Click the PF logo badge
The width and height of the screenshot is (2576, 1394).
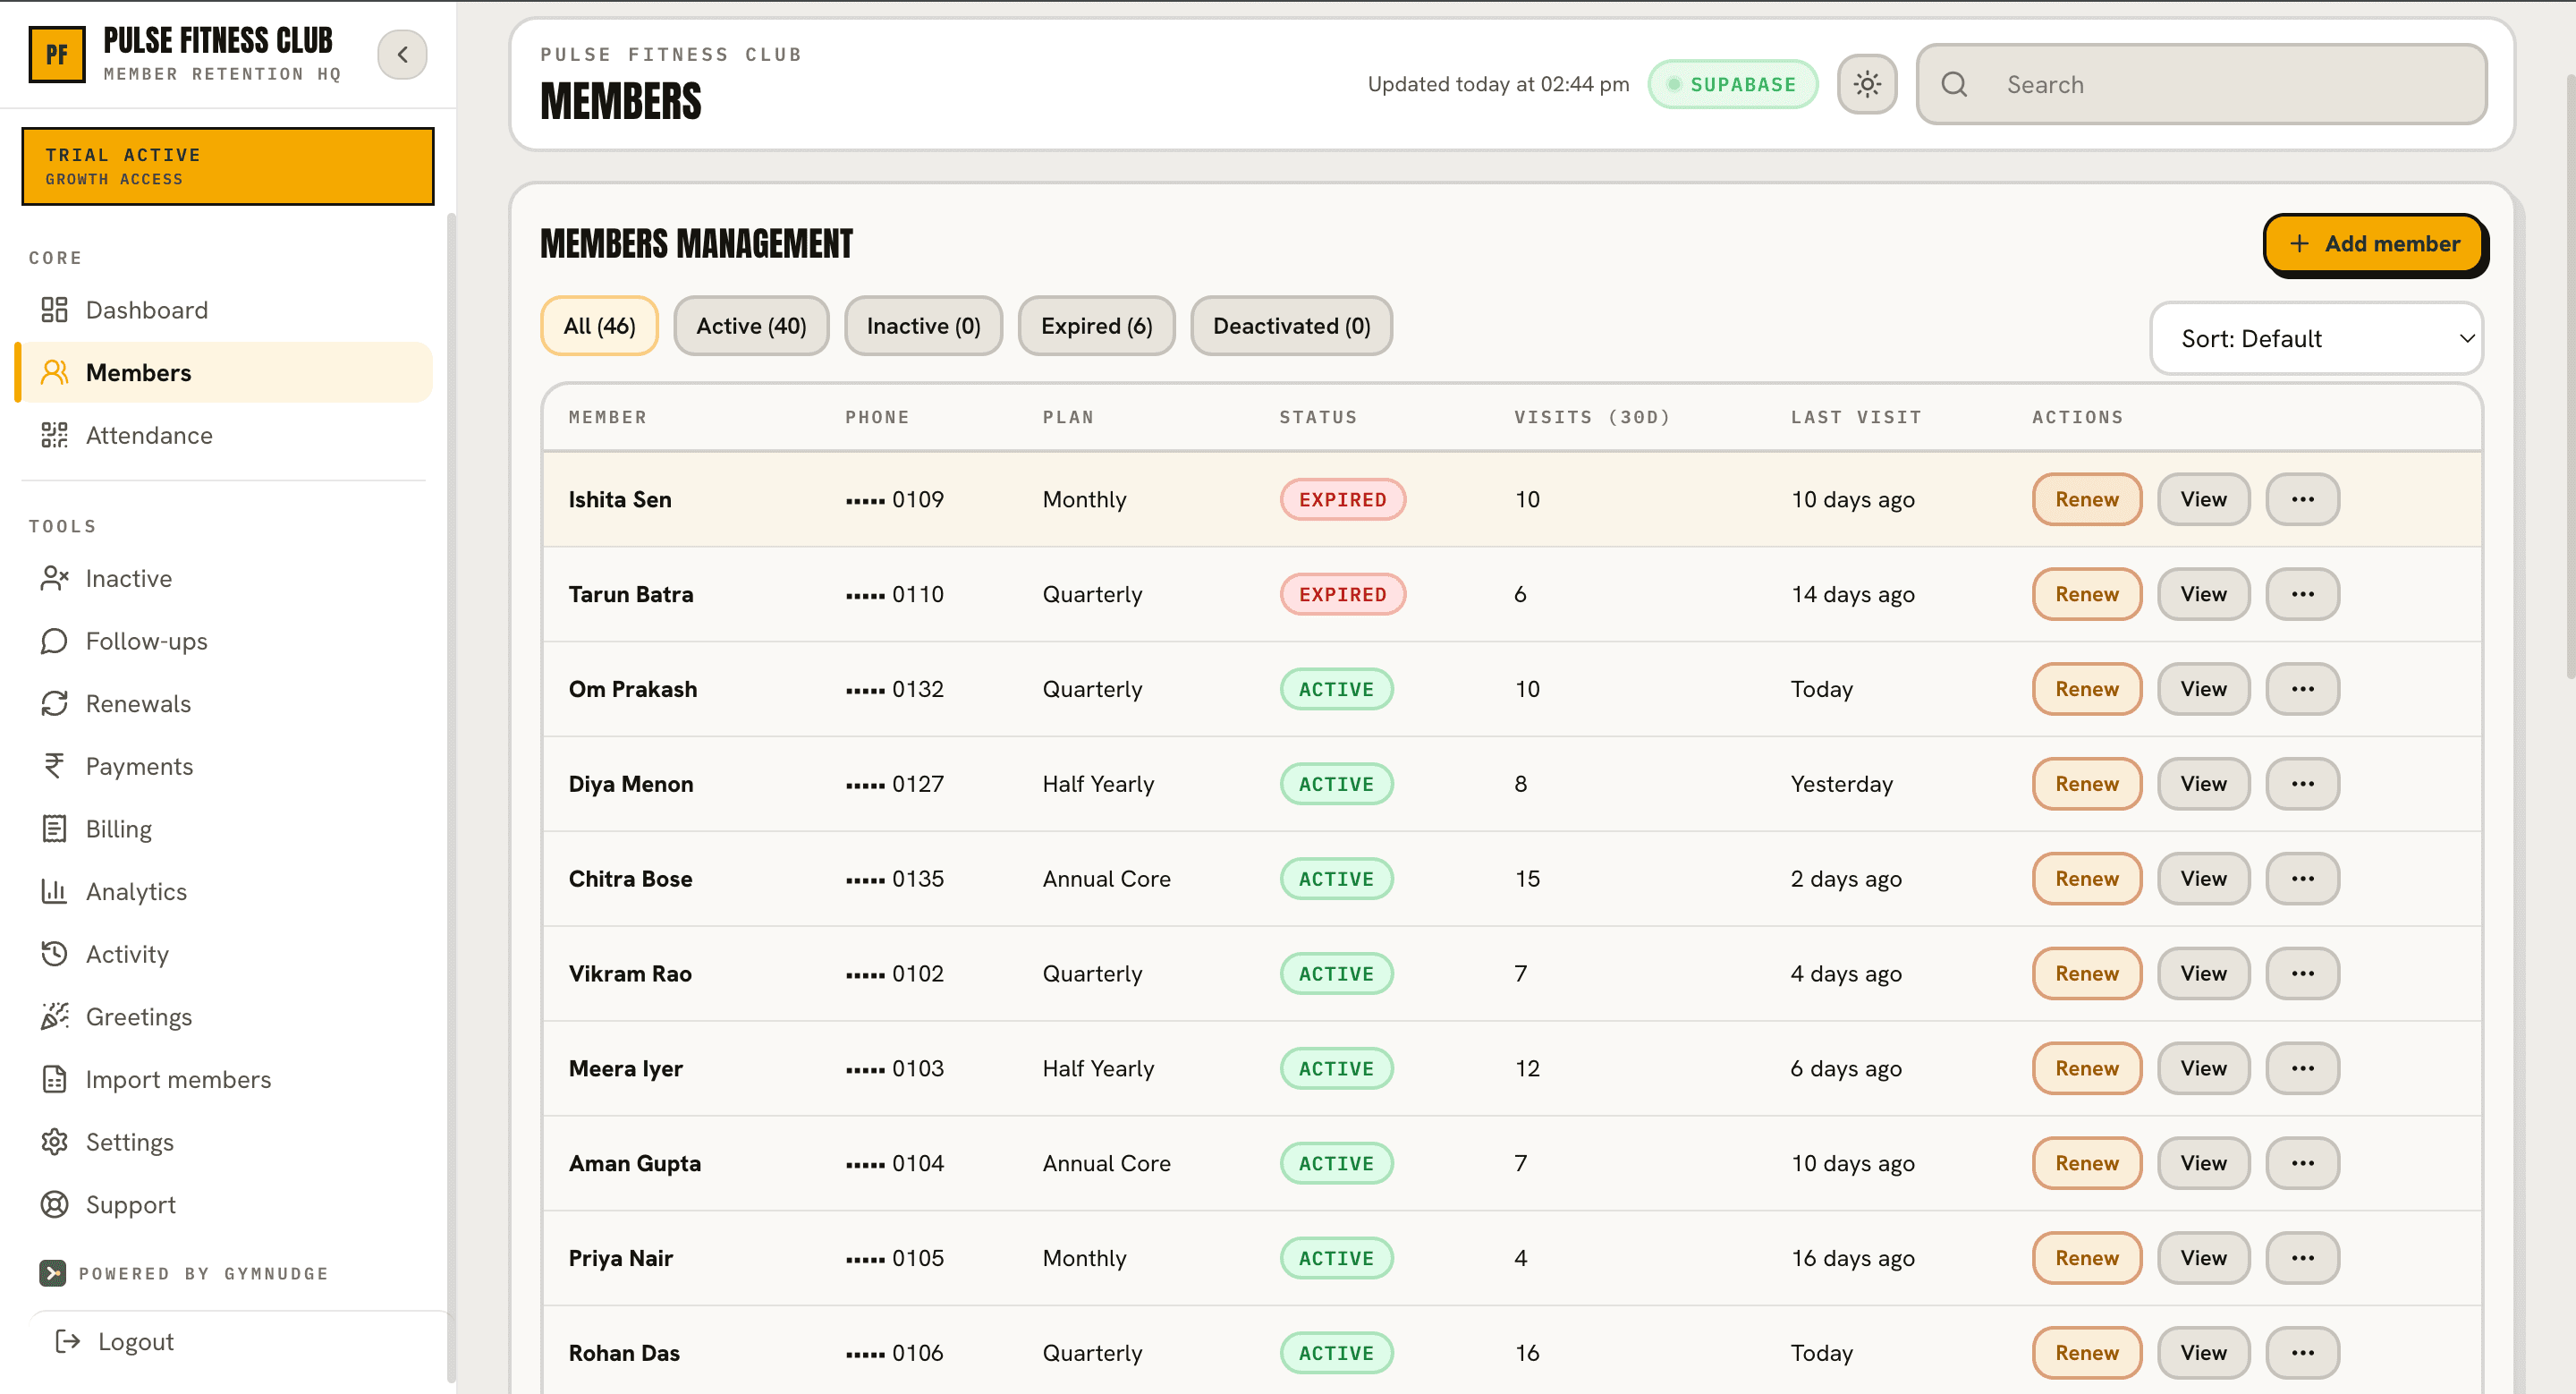pos(57,54)
